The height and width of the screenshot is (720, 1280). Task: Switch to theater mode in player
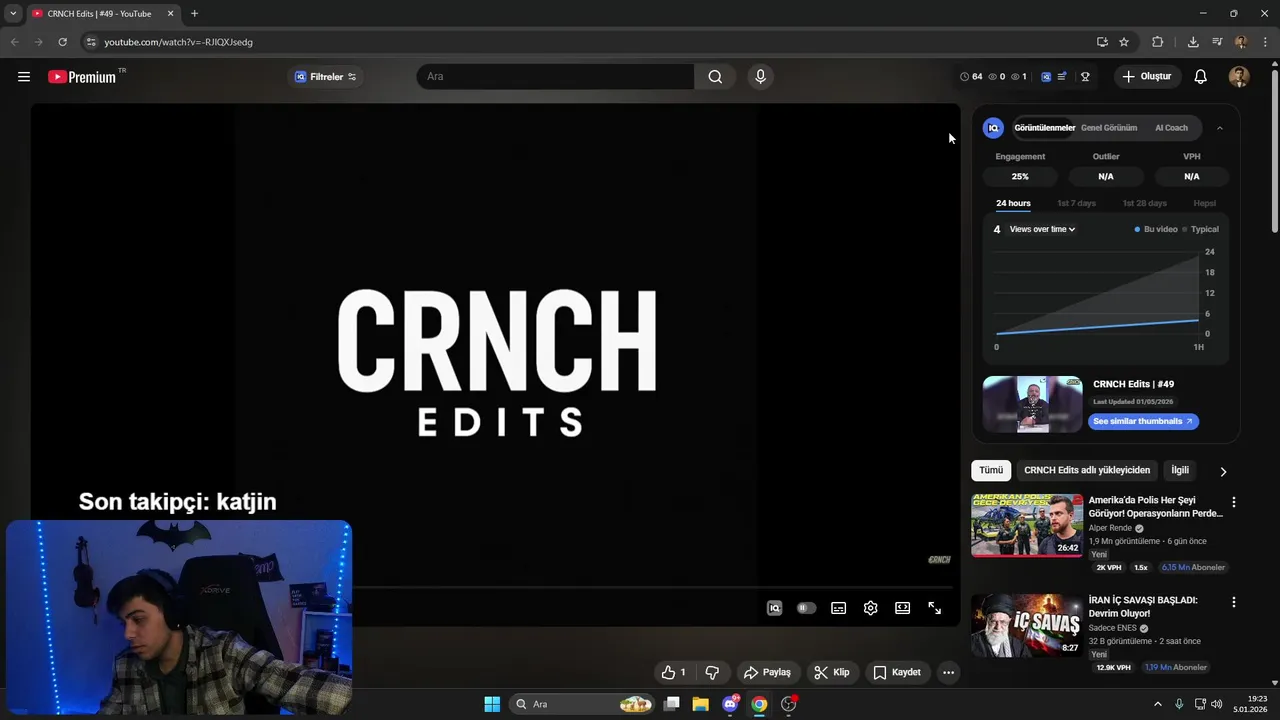pos(902,608)
